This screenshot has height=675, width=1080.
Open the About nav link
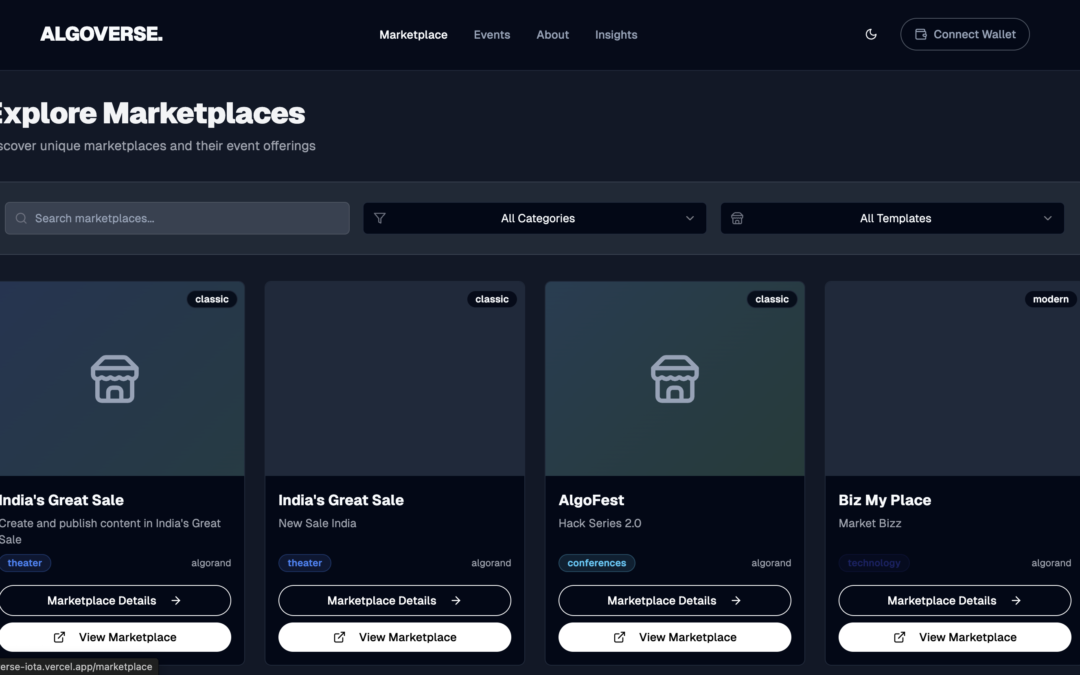(x=552, y=34)
